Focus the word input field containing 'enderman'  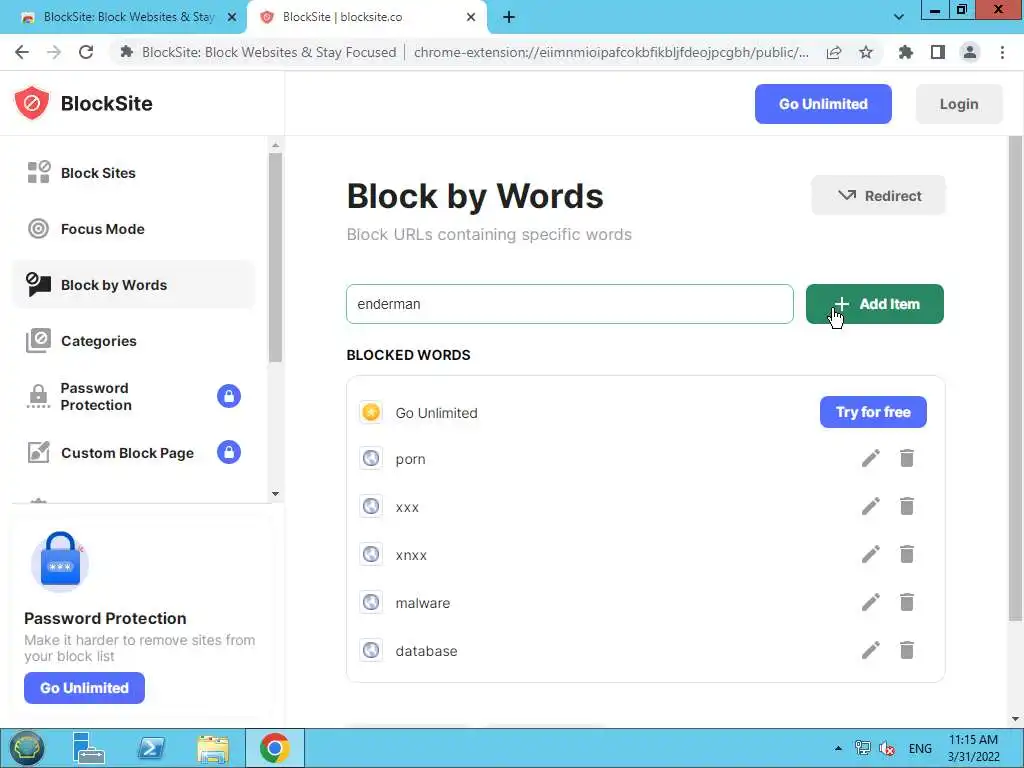pyautogui.click(x=569, y=304)
